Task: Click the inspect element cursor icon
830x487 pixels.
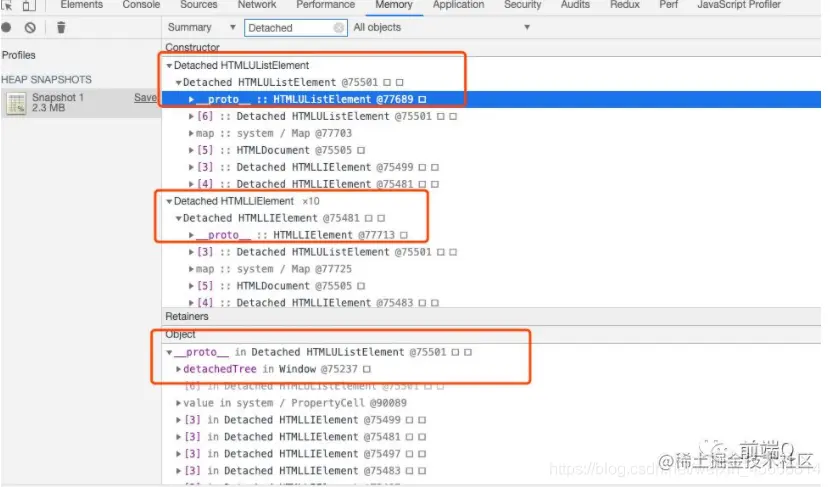Action: pyautogui.click(x=6, y=5)
